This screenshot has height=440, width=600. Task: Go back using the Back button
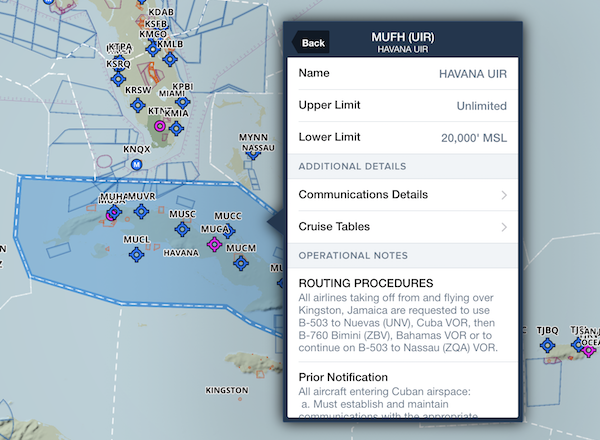(x=311, y=43)
